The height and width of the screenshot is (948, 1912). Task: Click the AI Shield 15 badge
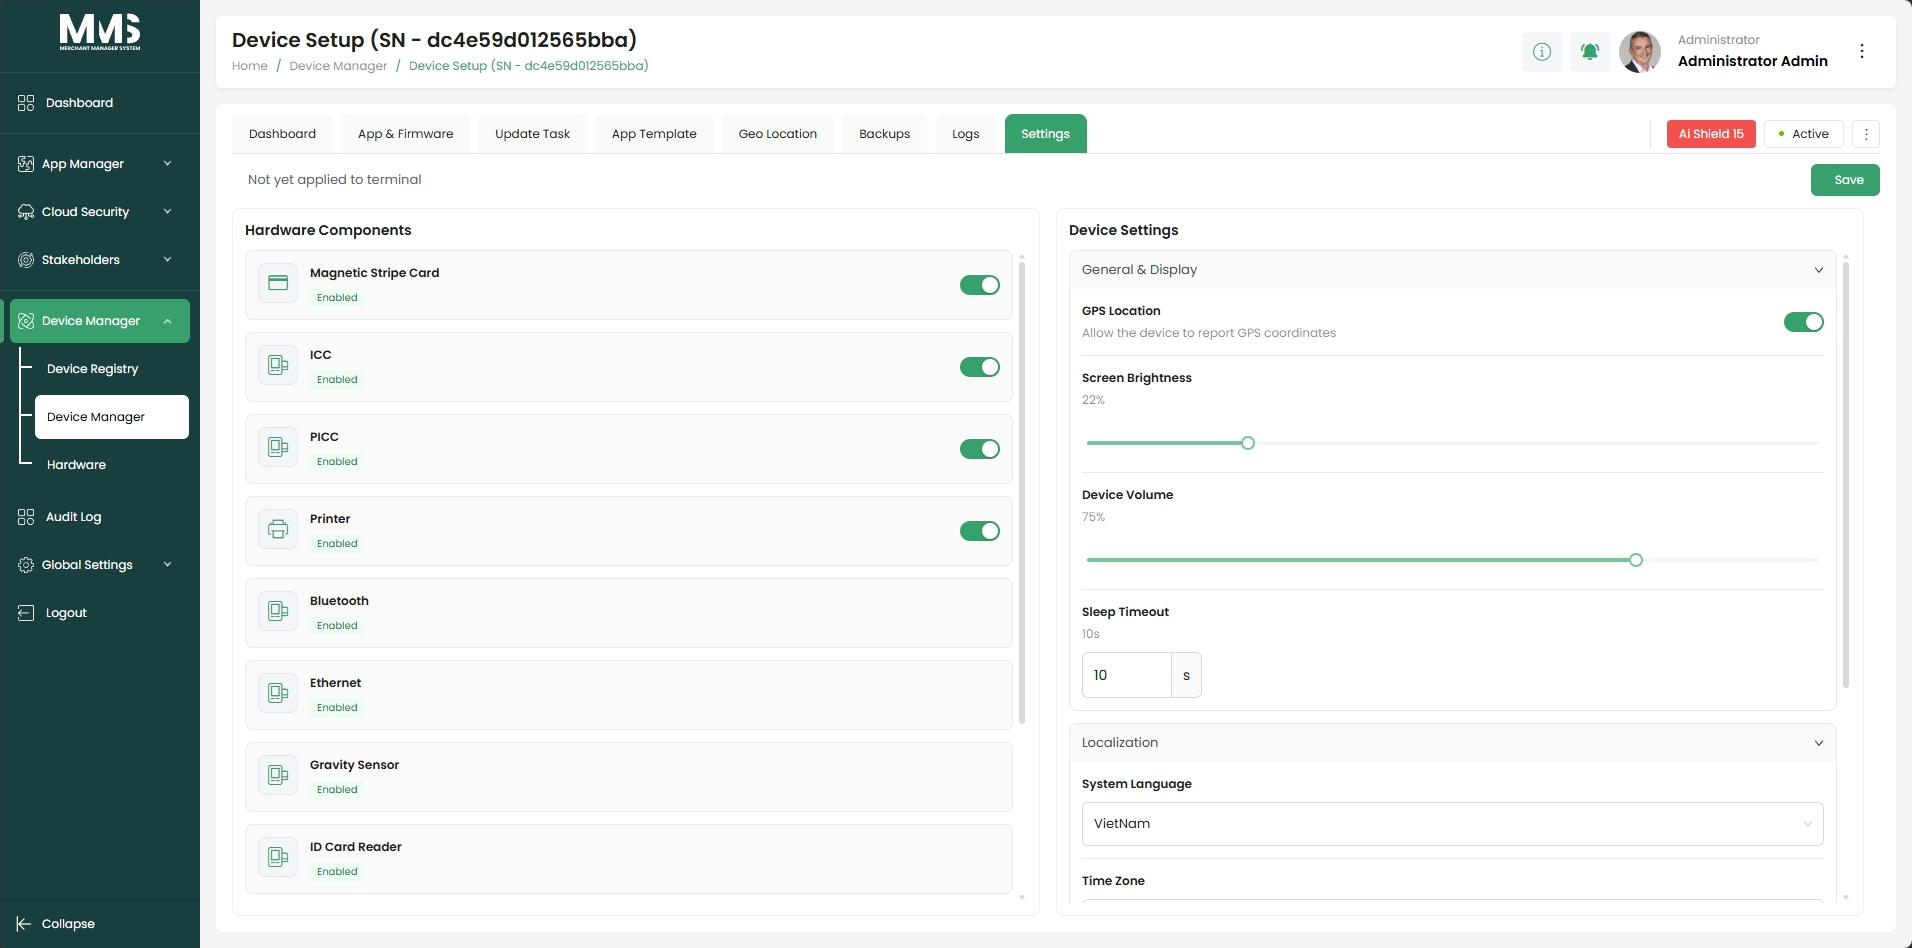pyautogui.click(x=1711, y=134)
